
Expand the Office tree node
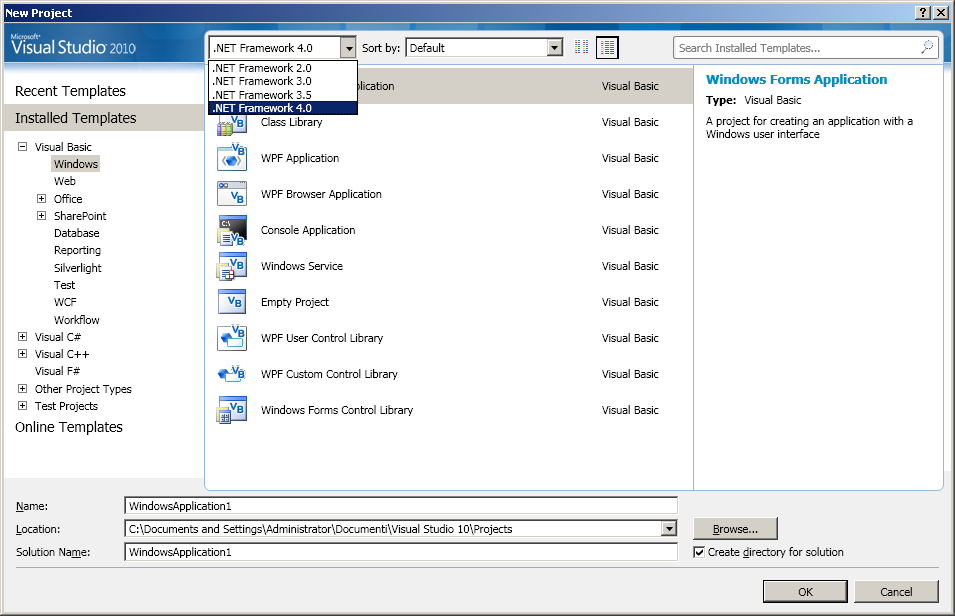(x=41, y=199)
